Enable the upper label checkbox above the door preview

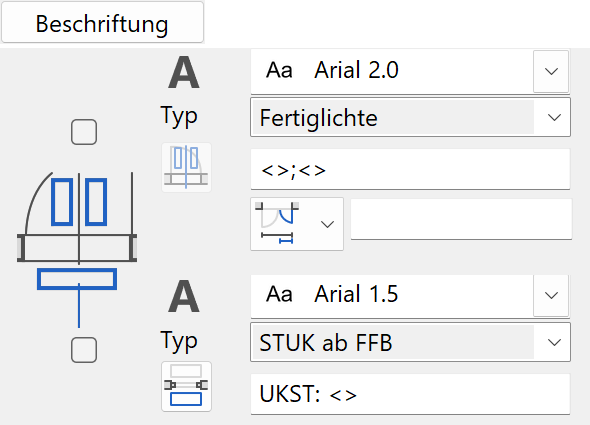pyautogui.click(x=84, y=132)
